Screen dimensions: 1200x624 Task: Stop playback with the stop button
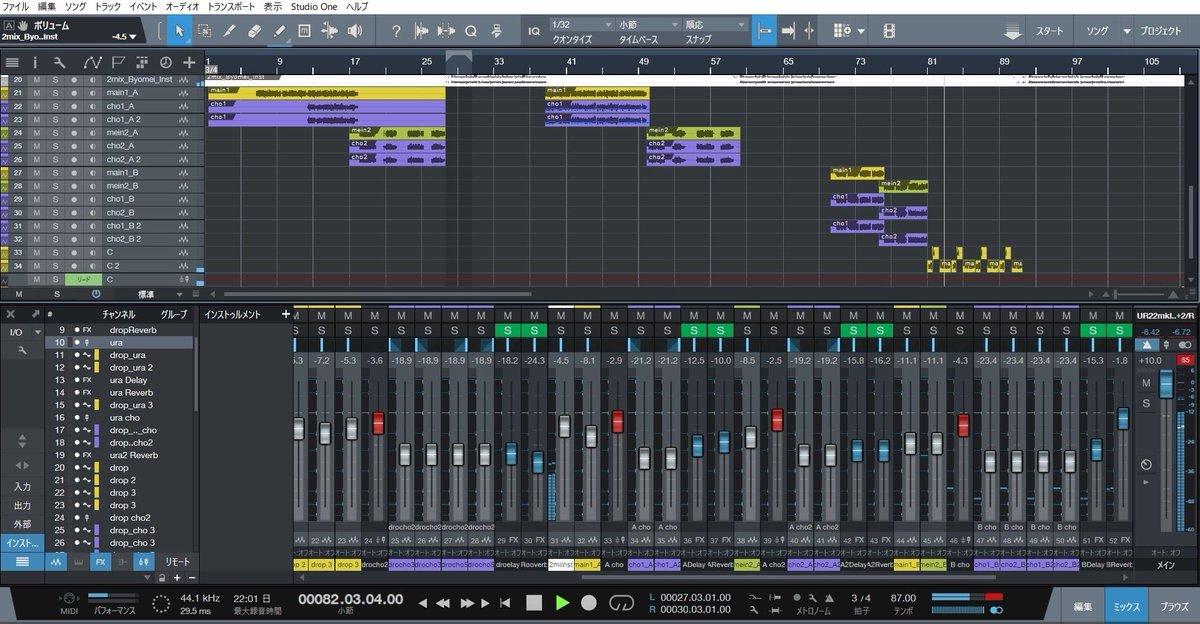coord(534,602)
